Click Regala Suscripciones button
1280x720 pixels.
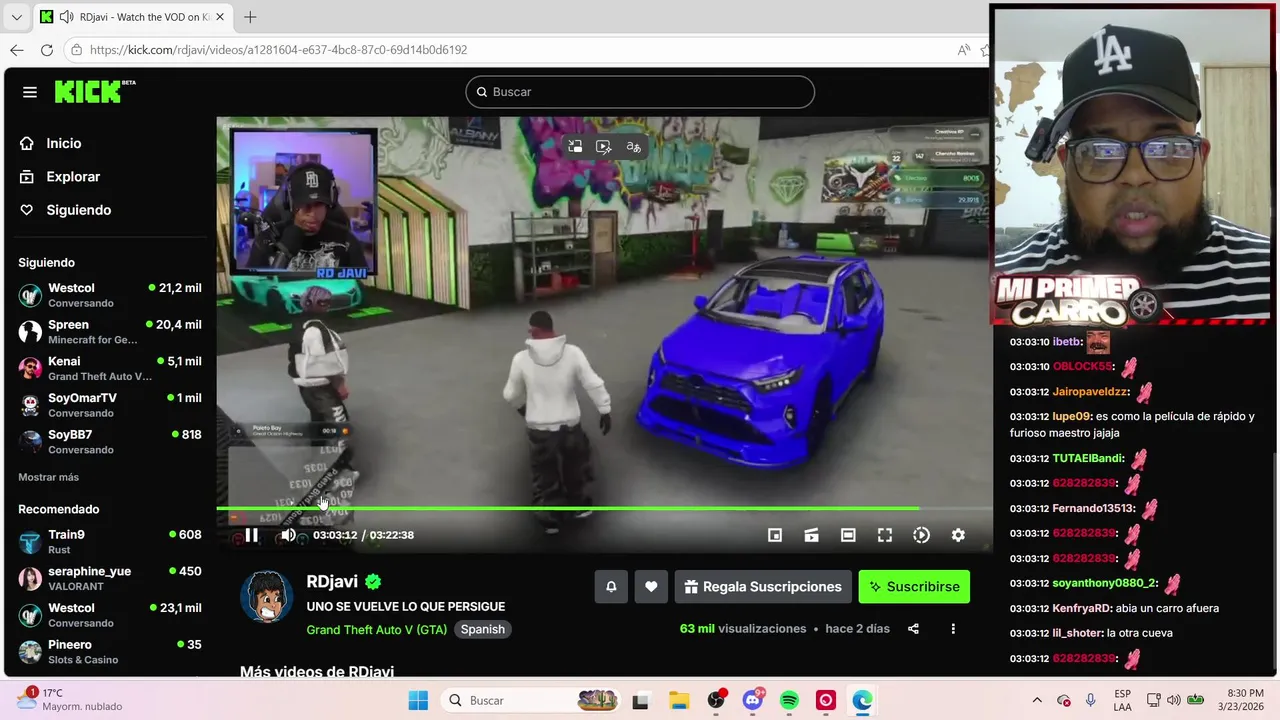point(763,587)
